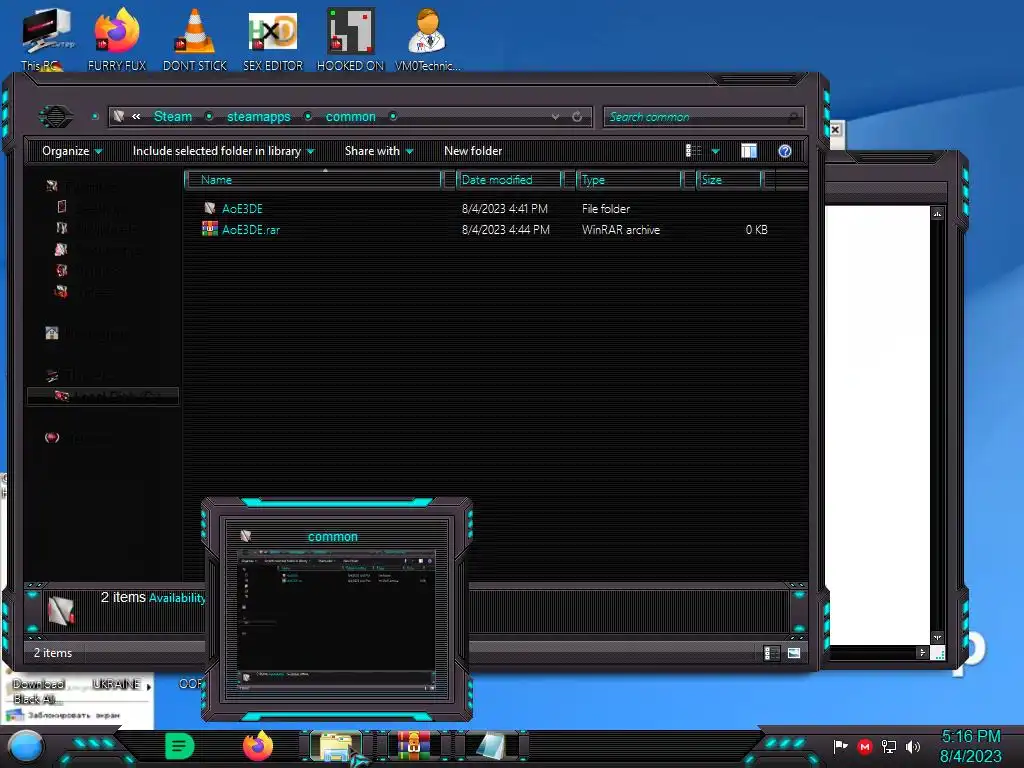Open the SEX EDITOR HxD desktop shortcut
This screenshot has height=768, width=1024.
273,39
